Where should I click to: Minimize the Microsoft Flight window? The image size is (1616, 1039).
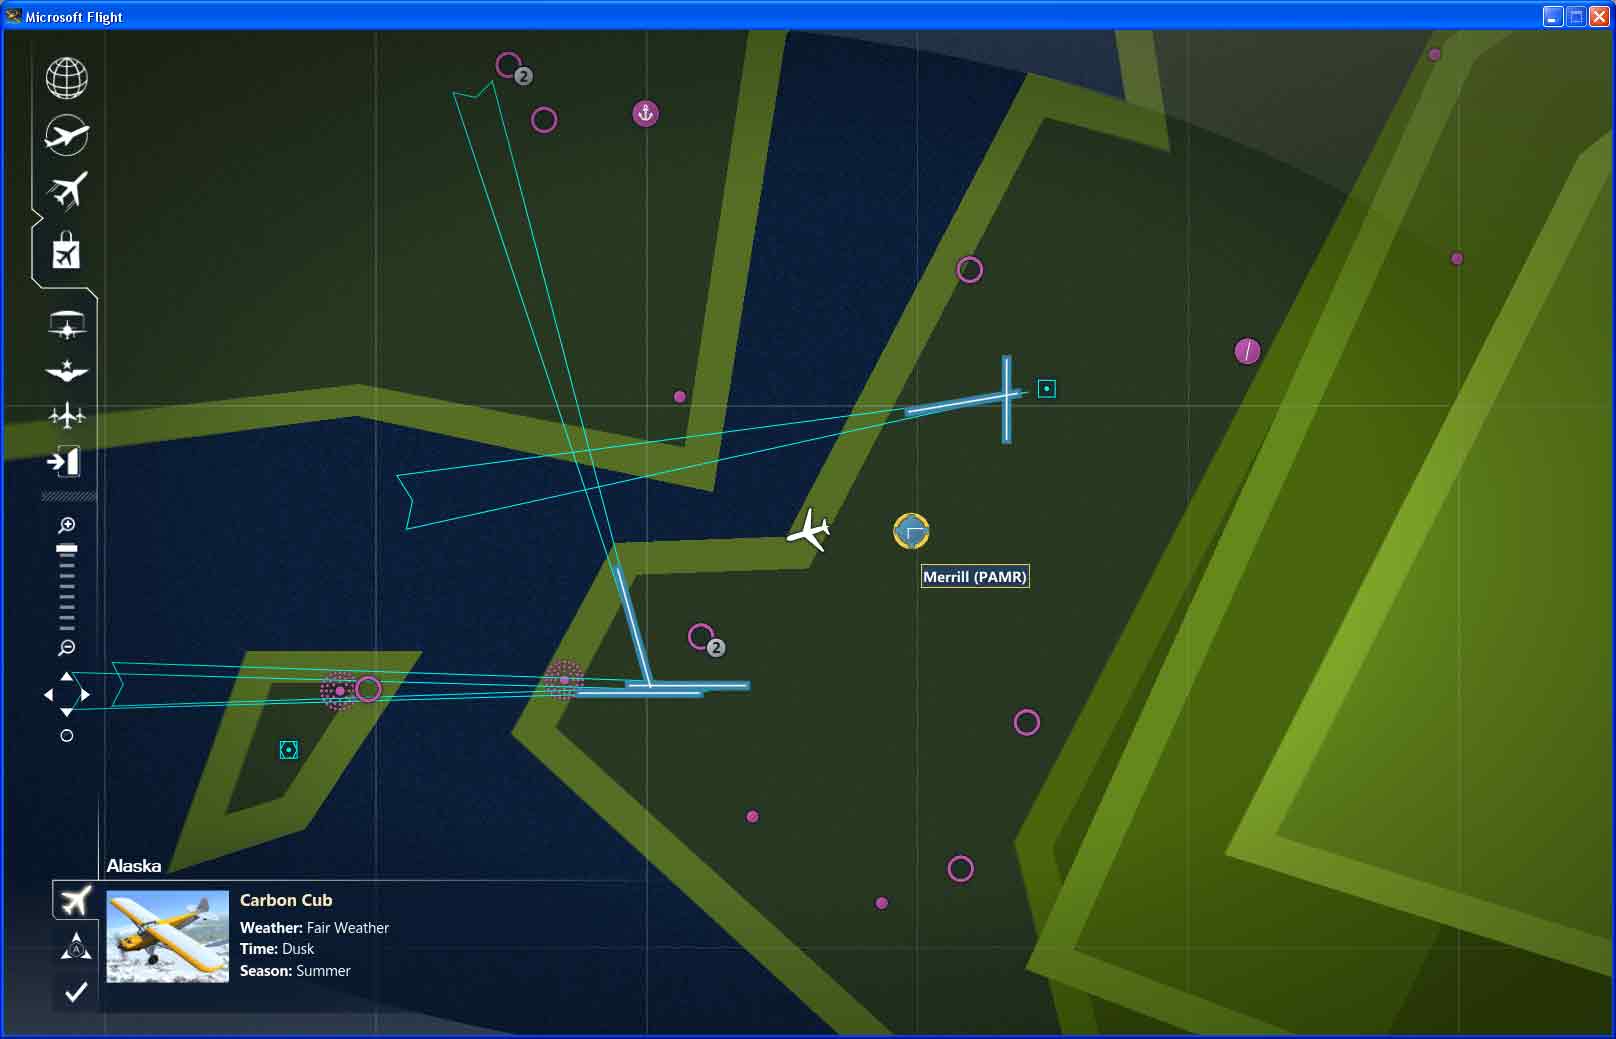tap(1552, 16)
